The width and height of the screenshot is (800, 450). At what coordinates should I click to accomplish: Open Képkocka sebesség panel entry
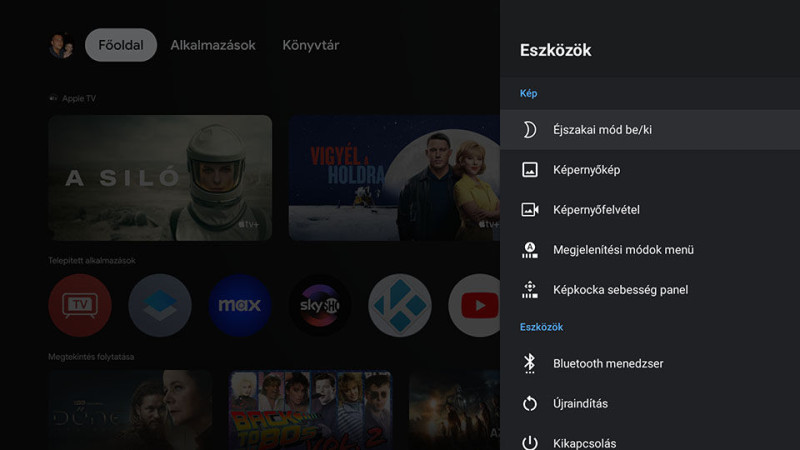coord(650,290)
